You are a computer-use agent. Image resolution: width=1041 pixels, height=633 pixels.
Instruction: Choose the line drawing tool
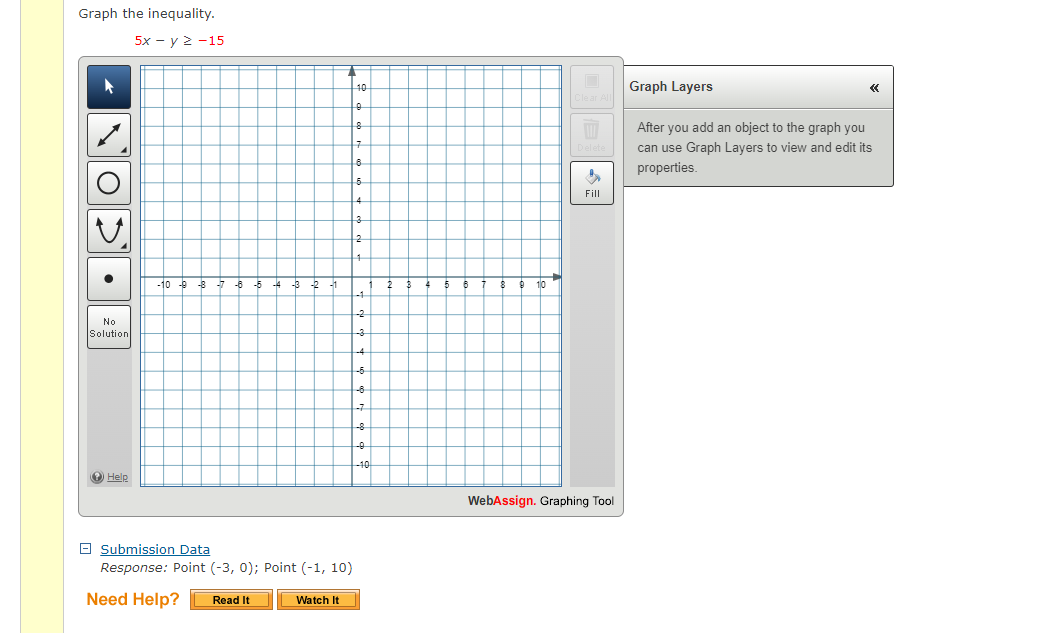tap(109, 135)
